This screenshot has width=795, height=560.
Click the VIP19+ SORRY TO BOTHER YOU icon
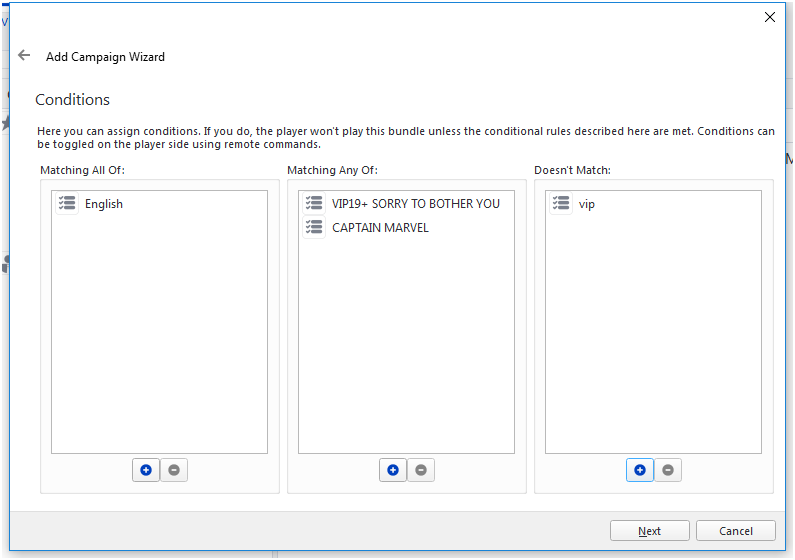tap(314, 204)
